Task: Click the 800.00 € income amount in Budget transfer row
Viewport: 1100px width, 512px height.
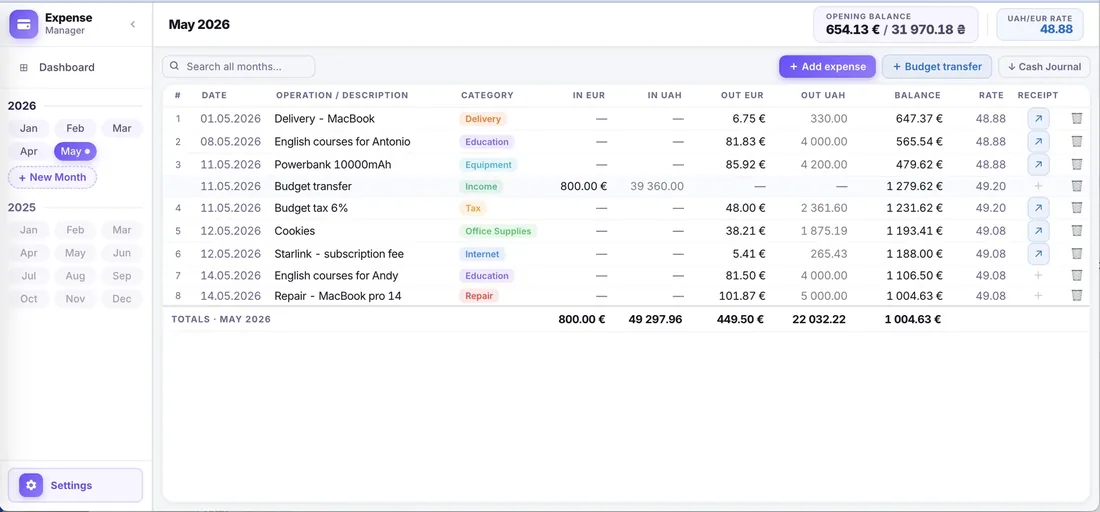Action: click(x=584, y=186)
